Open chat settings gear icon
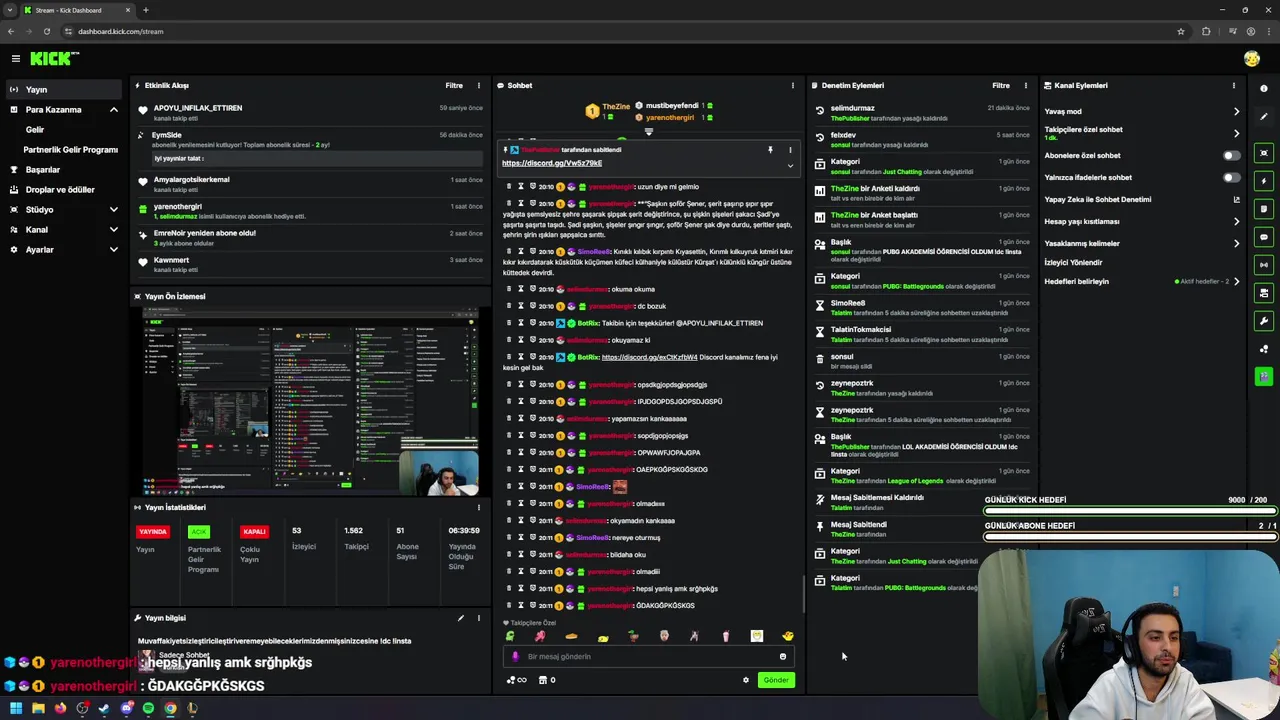The height and width of the screenshot is (720, 1280). pyautogui.click(x=745, y=680)
